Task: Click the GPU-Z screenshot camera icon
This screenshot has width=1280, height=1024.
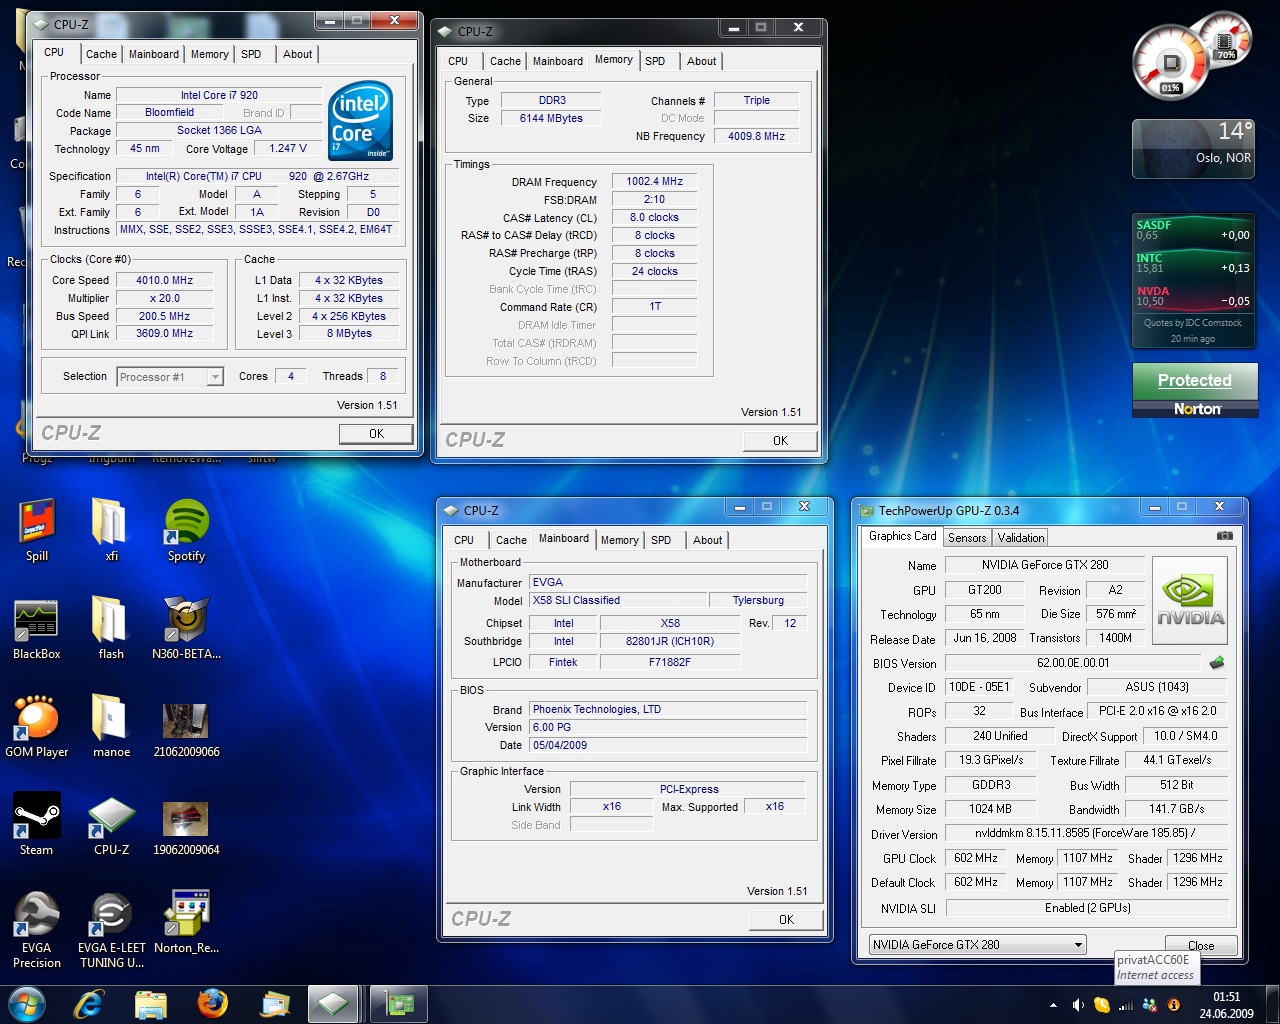Action: point(1224,536)
